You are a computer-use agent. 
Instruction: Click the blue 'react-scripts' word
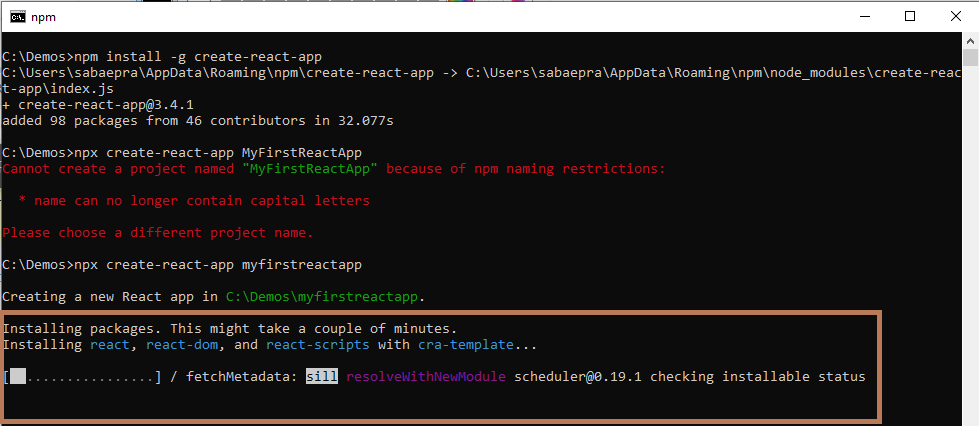[317, 344]
